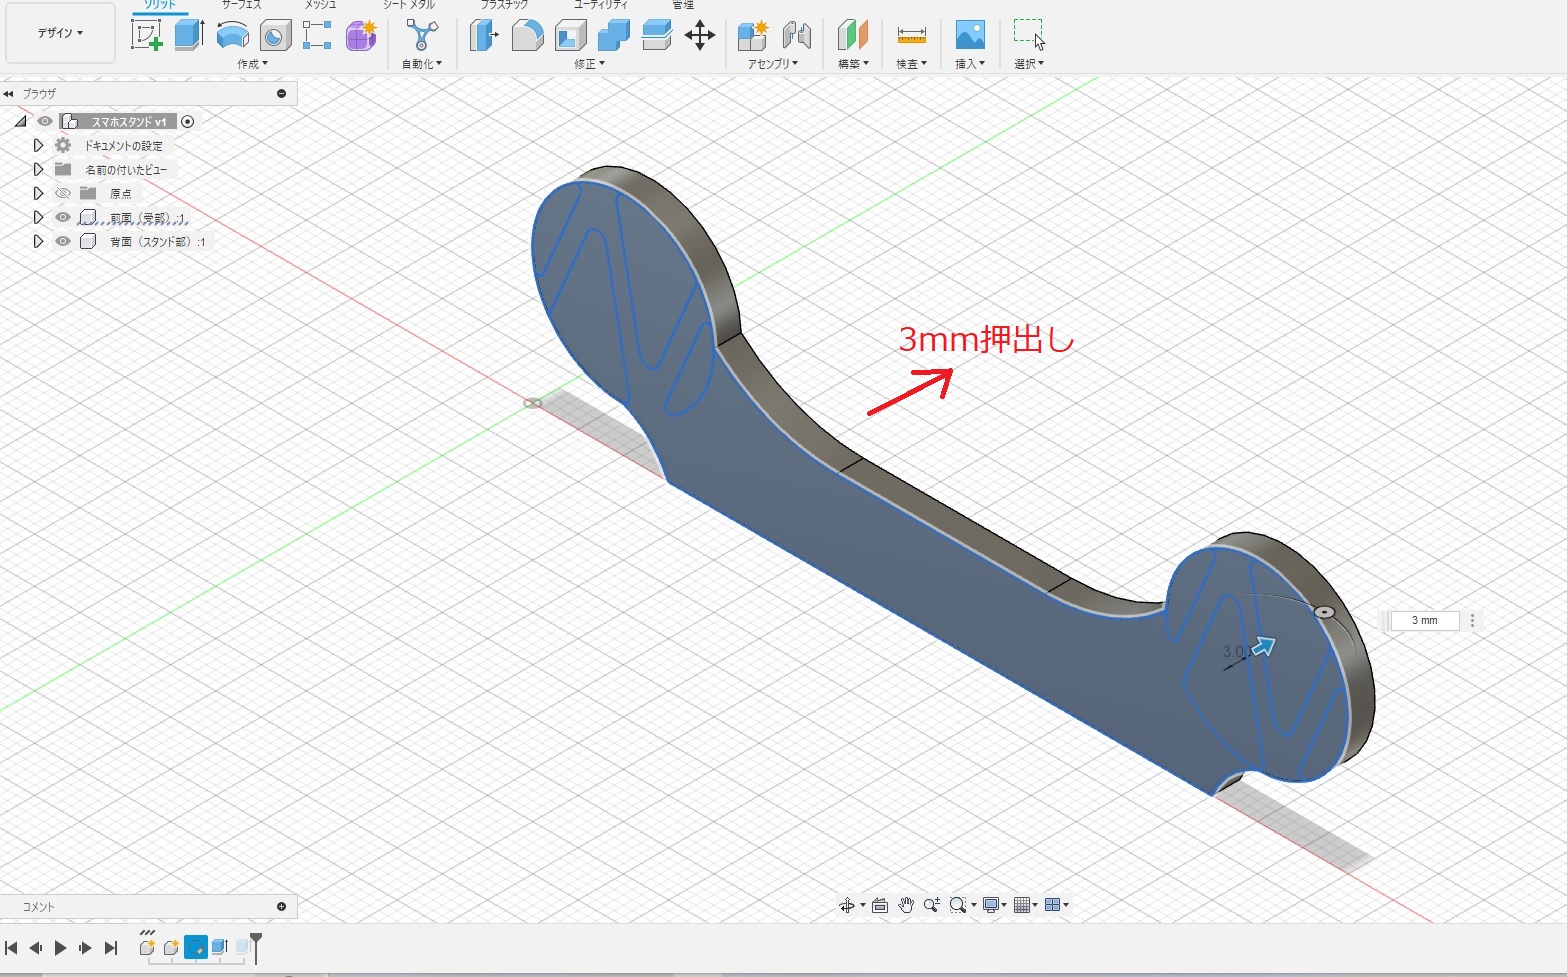Image resolution: width=1567 pixels, height=977 pixels.
Task: Click the Extrude tool icon
Action: coord(189,35)
